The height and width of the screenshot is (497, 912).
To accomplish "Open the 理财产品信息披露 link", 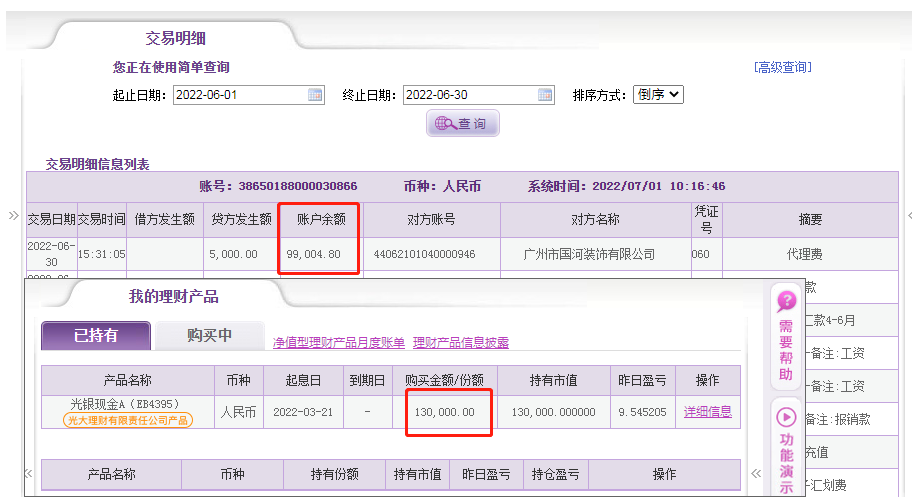I will (461, 343).
